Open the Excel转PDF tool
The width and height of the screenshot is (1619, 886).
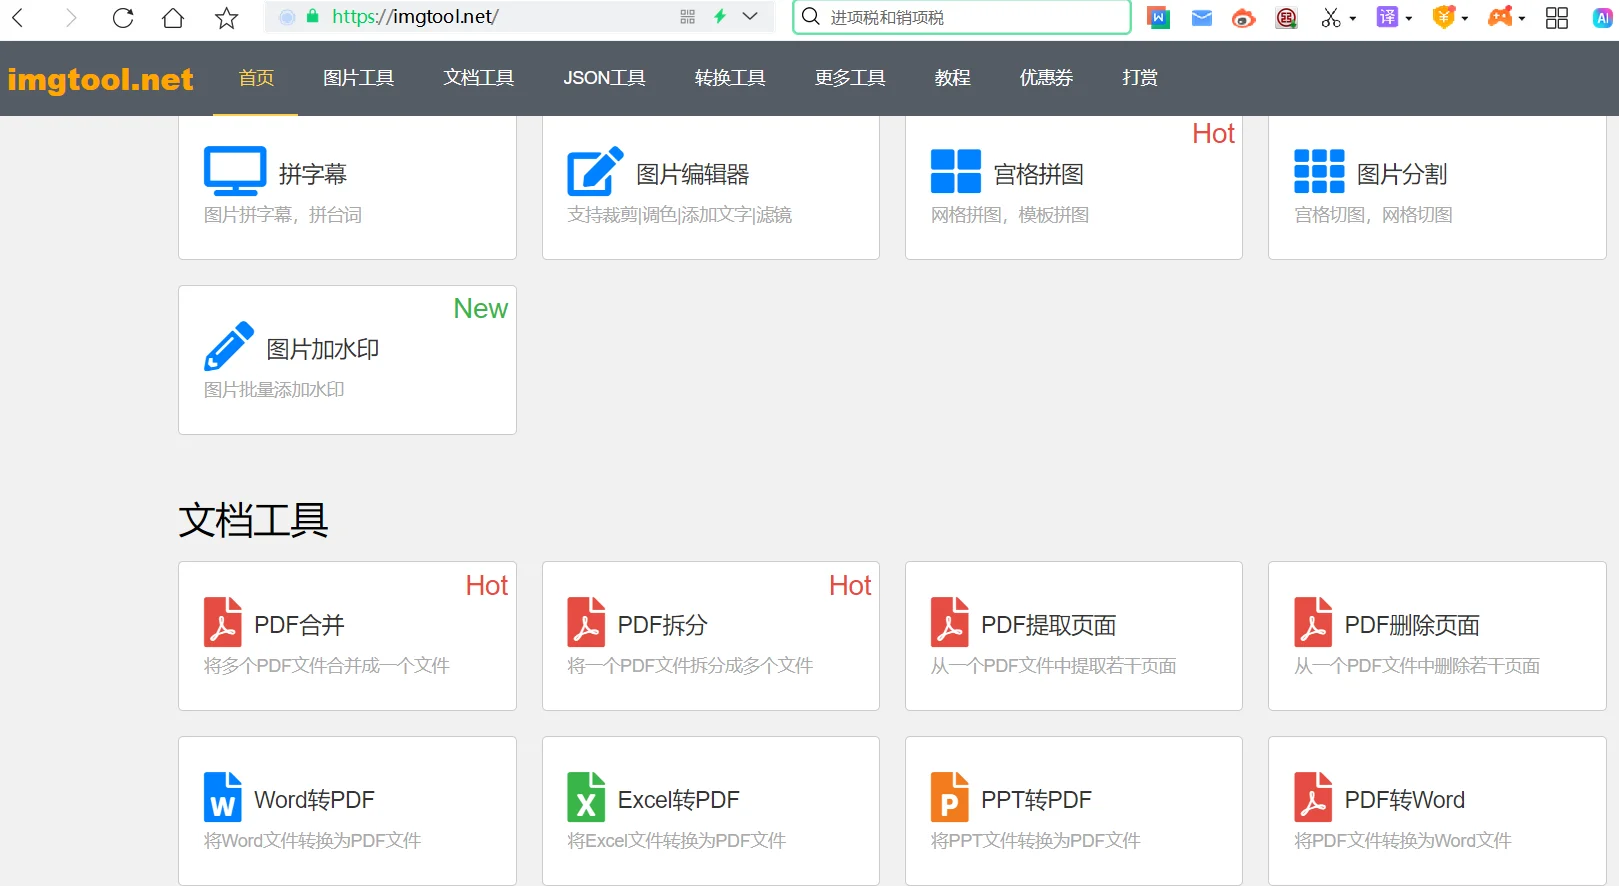click(679, 800)
